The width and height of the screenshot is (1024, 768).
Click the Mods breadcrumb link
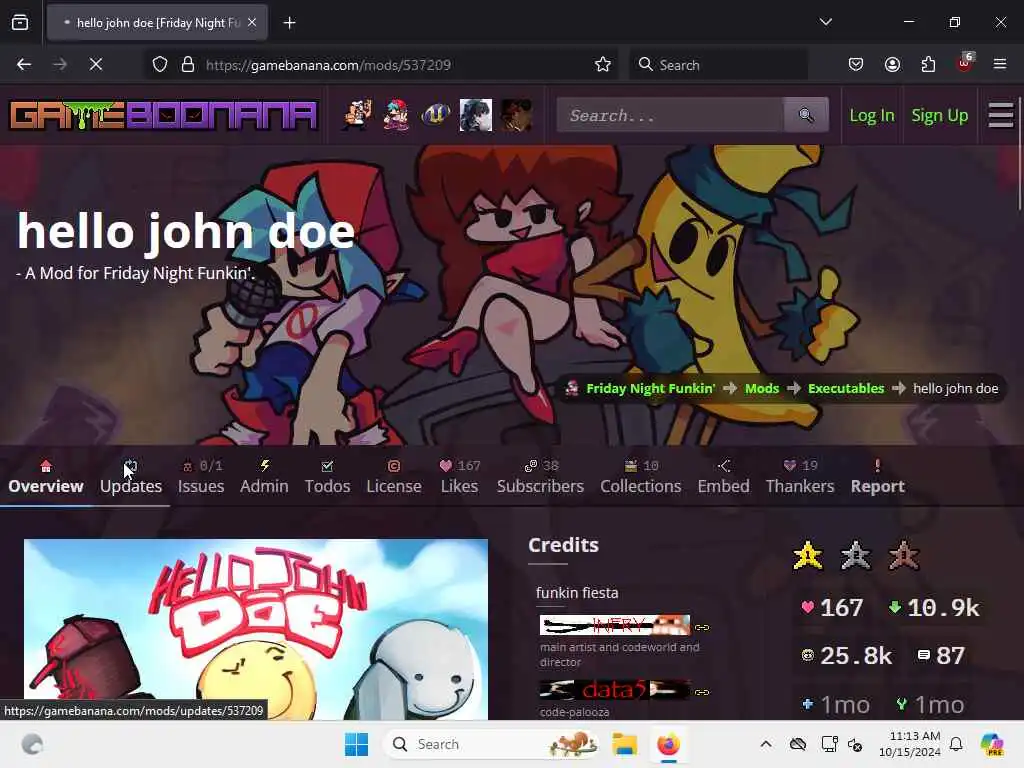click(x=762, y=389)
